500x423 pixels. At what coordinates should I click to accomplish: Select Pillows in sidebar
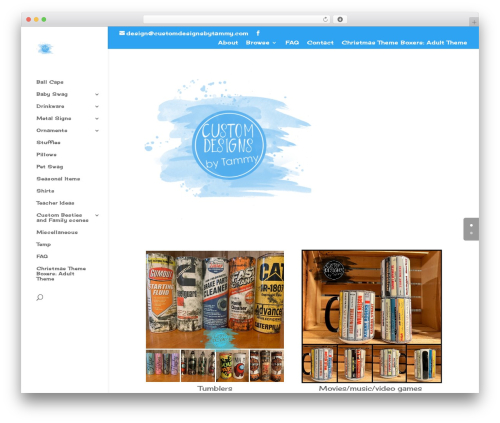tap(46, 154)
